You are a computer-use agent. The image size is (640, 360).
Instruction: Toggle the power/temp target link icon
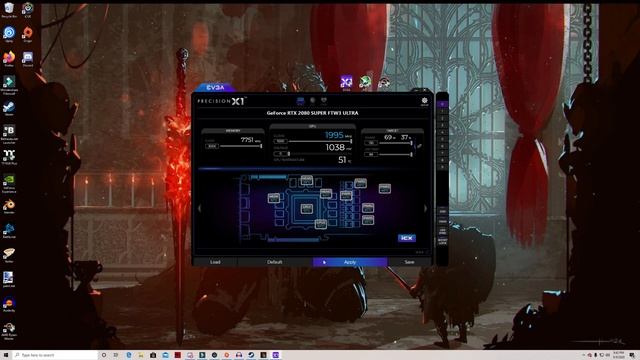click(419, 146)
